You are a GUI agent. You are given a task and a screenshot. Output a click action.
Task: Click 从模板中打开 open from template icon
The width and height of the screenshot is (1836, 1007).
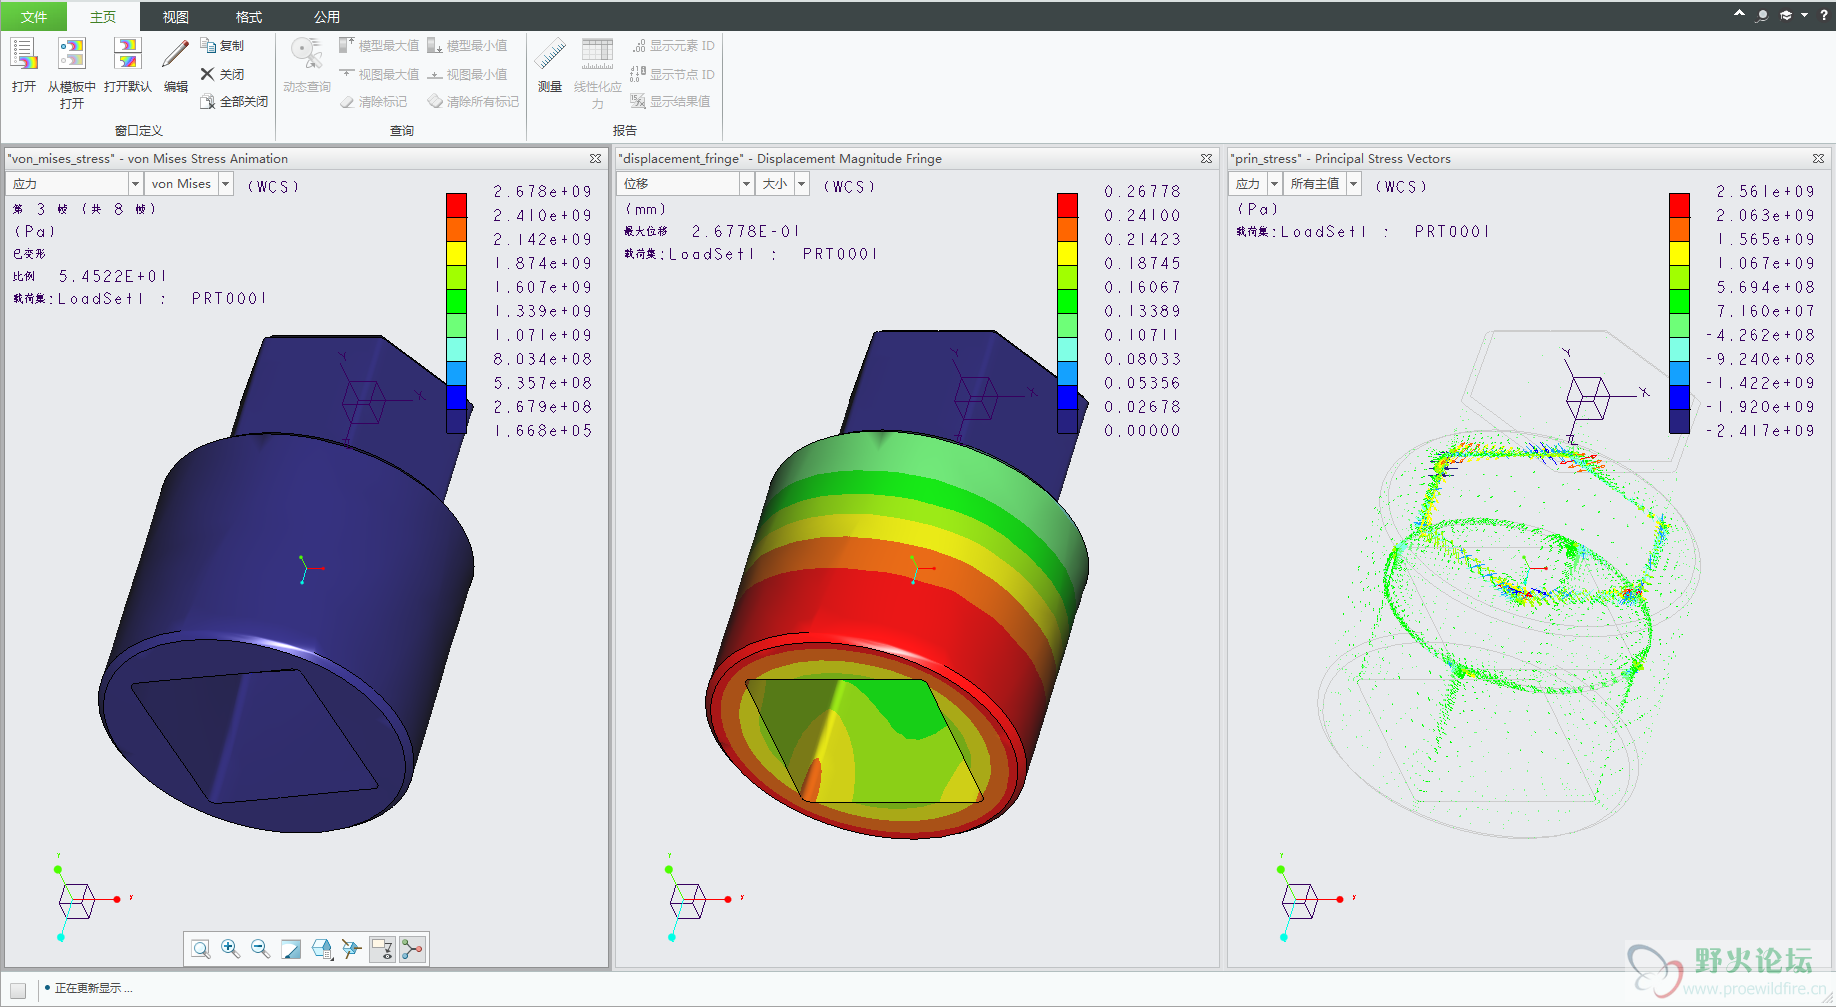tap(71, 54)
